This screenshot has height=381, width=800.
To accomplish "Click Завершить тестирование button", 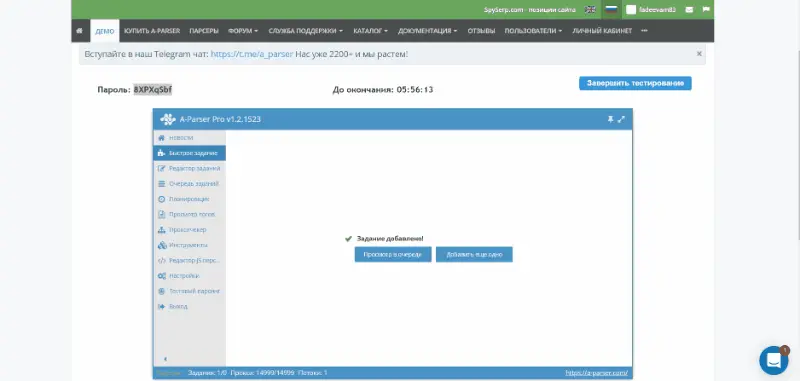I will click(635, 83).
